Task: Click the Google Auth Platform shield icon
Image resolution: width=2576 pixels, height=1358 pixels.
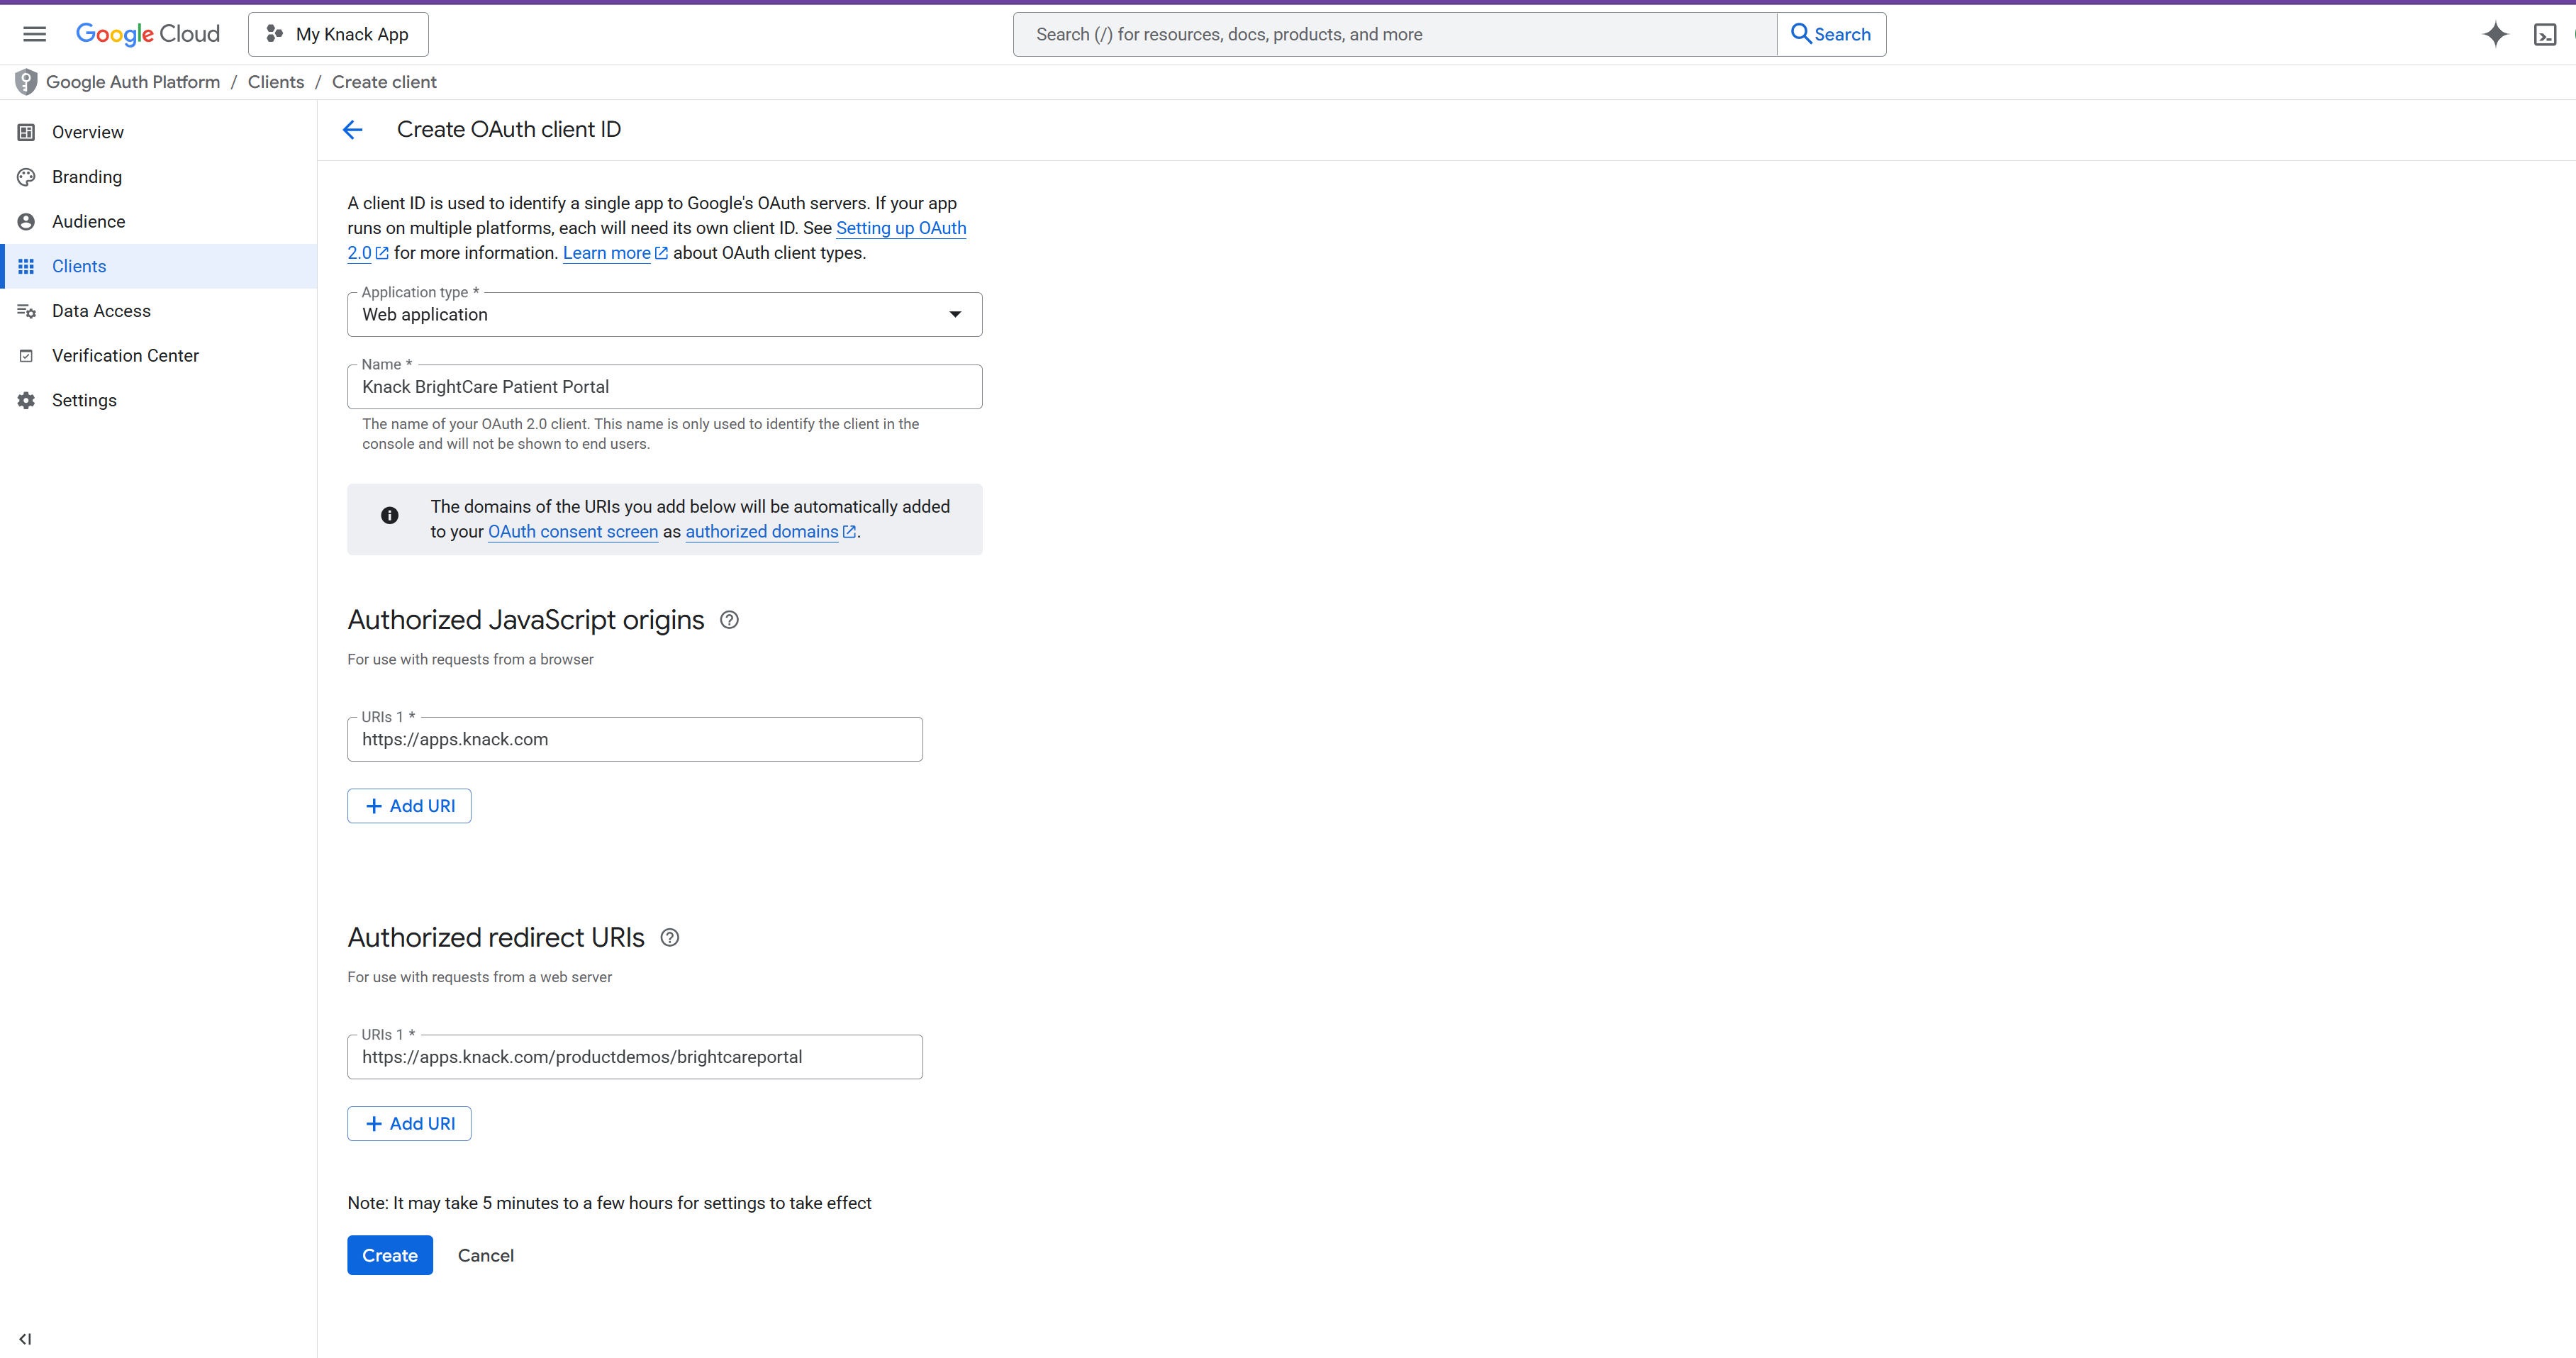Action: click(26, 82)
